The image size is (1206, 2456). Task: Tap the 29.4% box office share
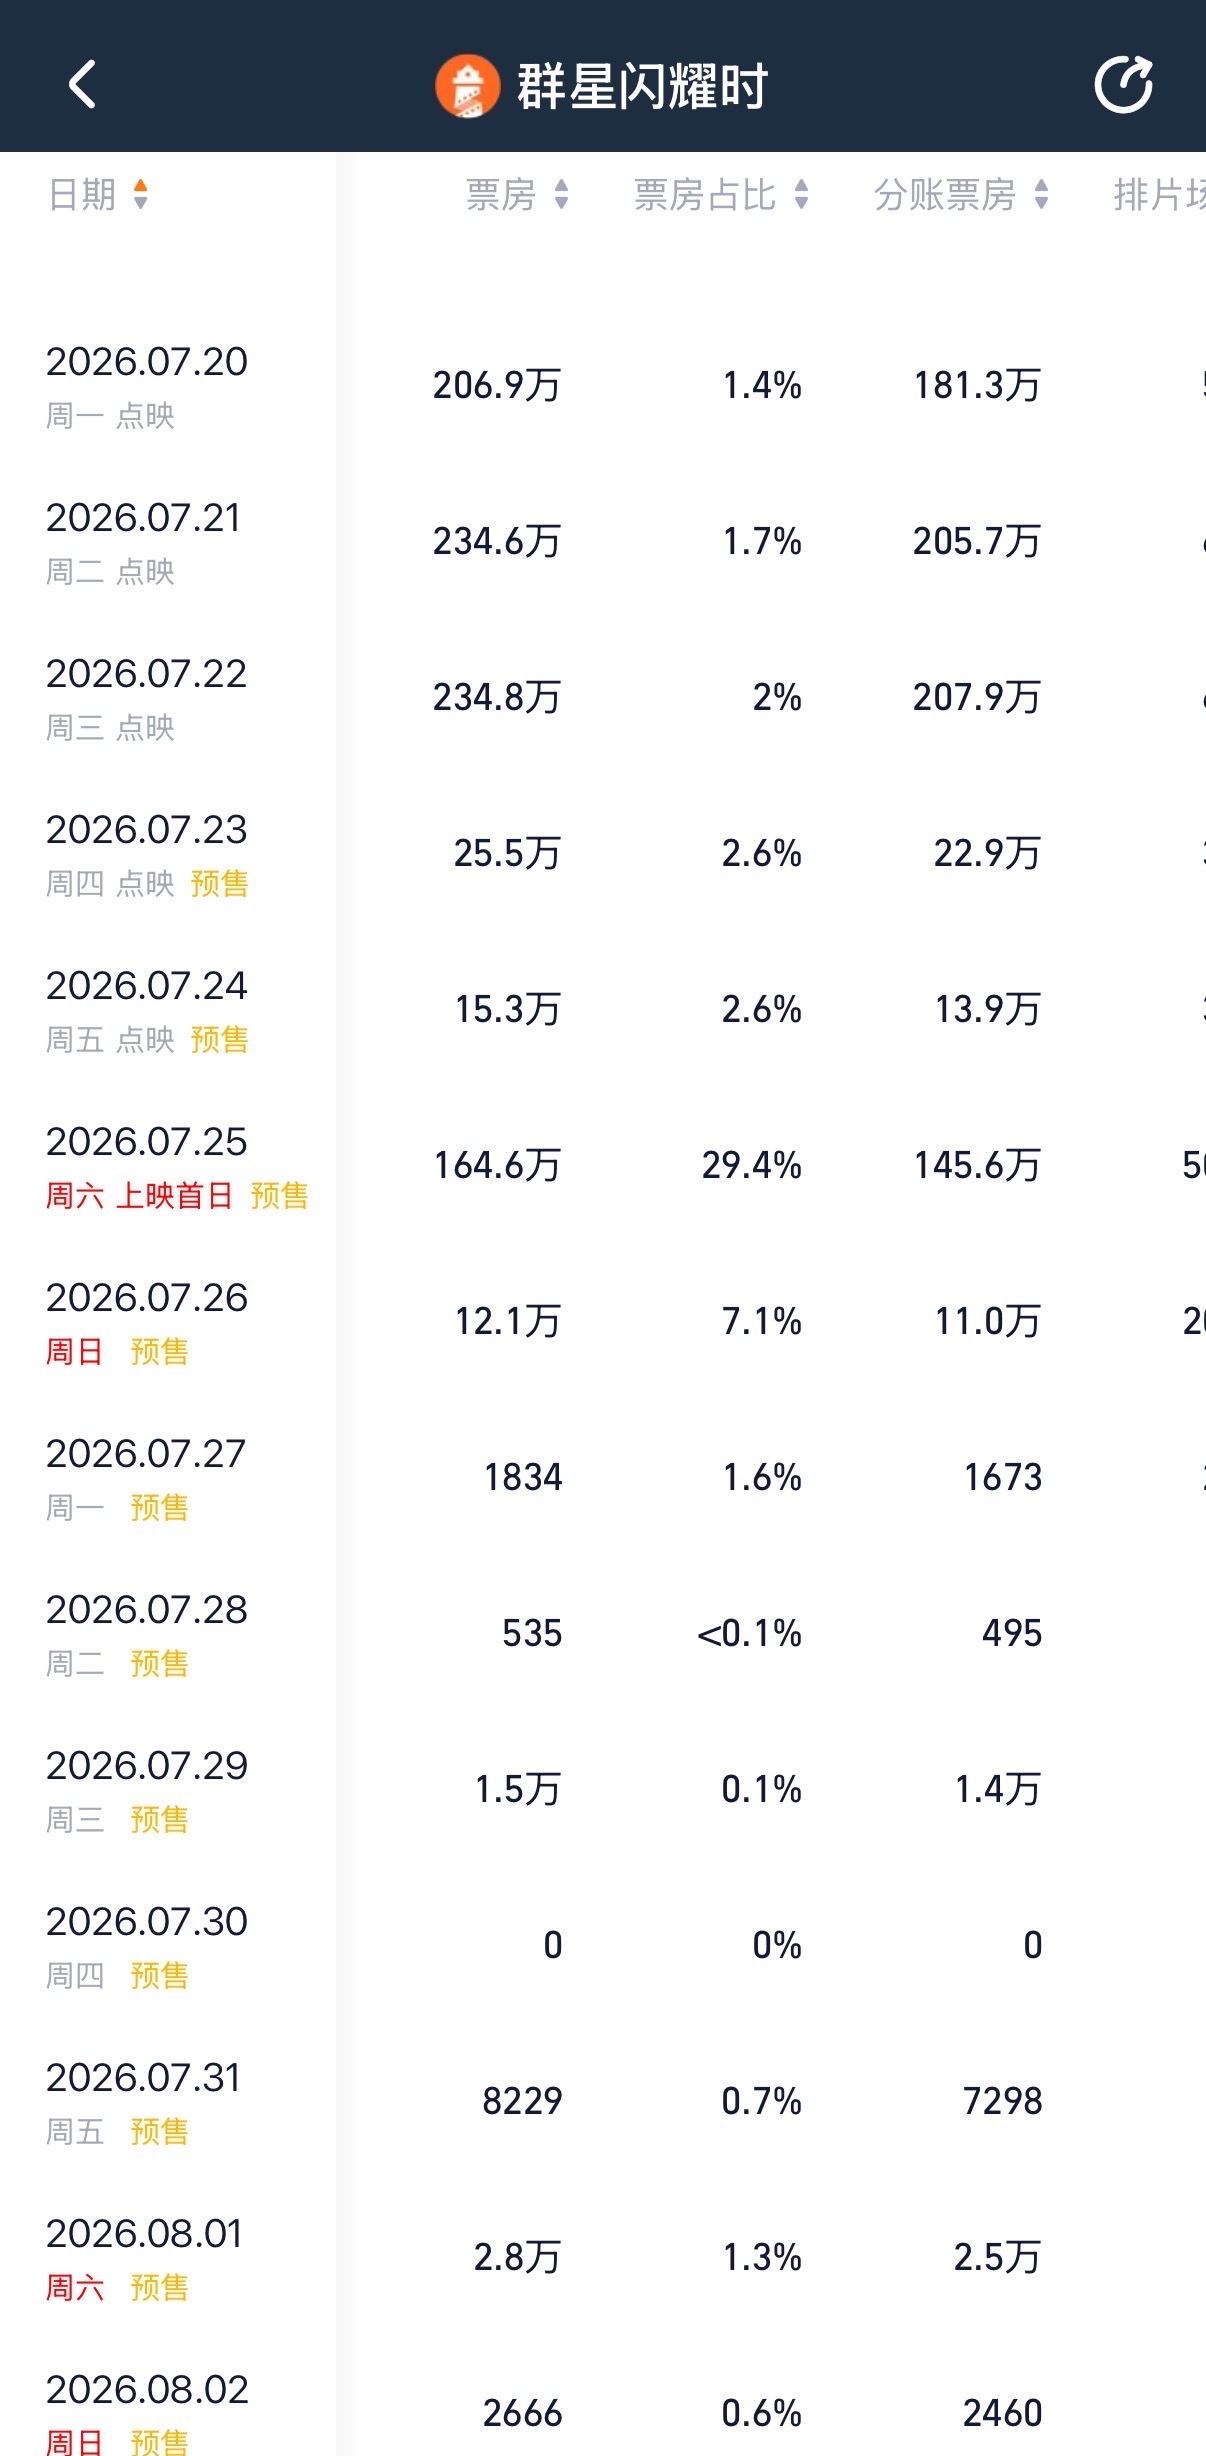click(751, 1165)
